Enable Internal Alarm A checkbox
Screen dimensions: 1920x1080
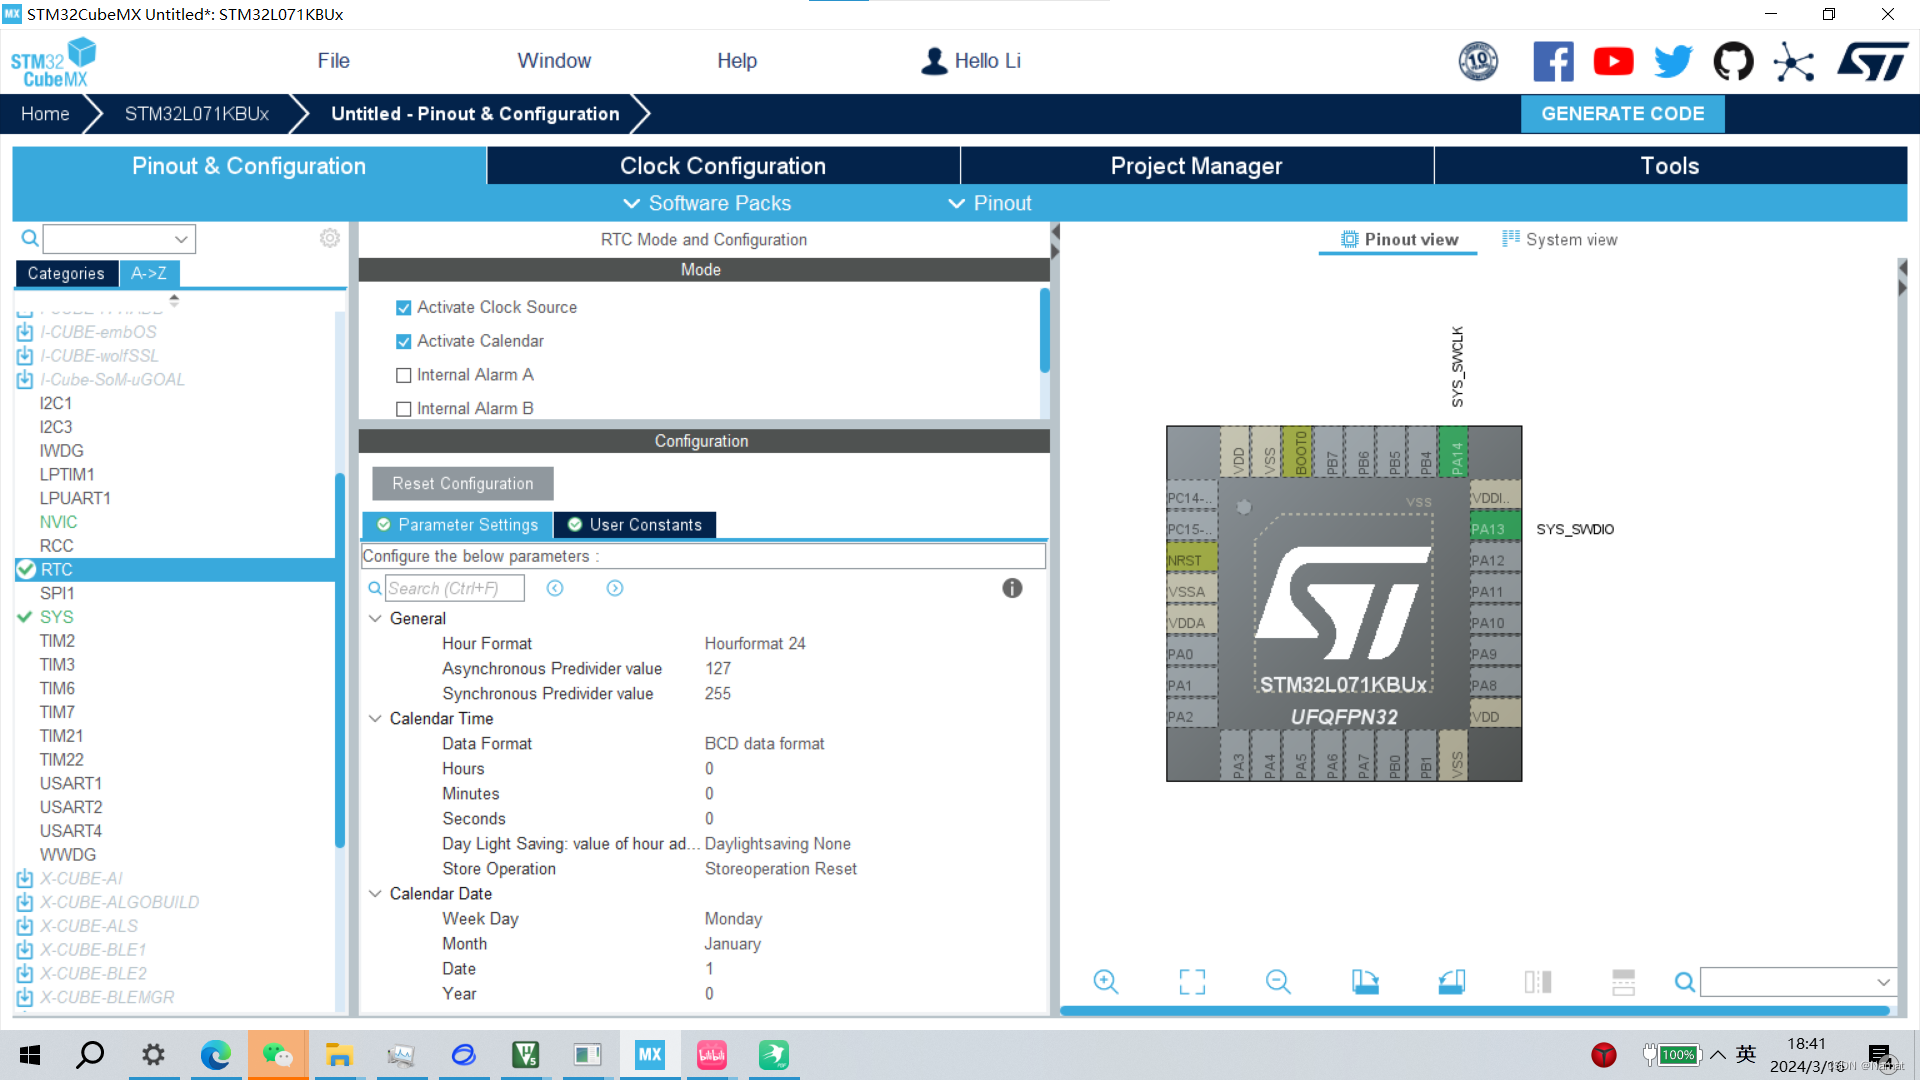coord(404,375)
